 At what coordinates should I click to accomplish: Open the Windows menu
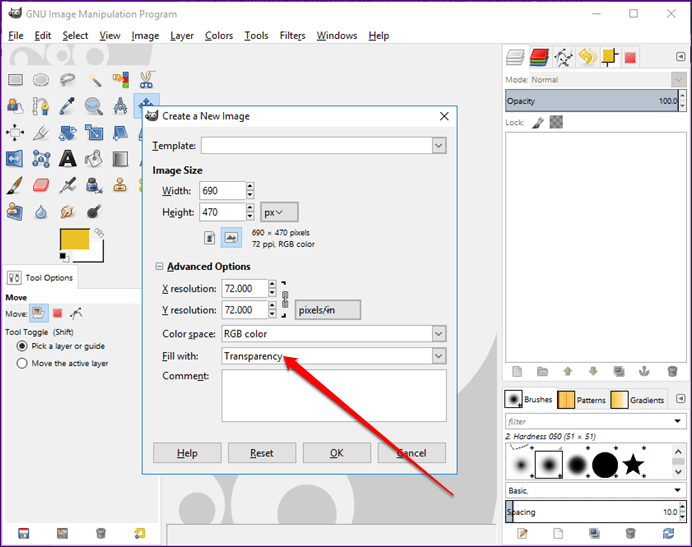pyautogui.click(x=337, y=36)
